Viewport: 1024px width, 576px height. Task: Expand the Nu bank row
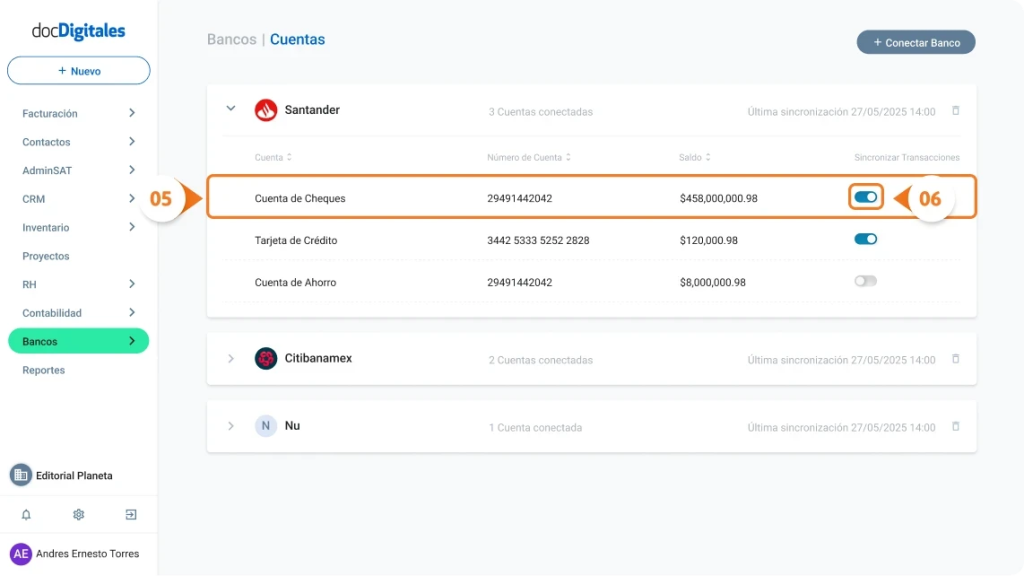coord(231,426)
